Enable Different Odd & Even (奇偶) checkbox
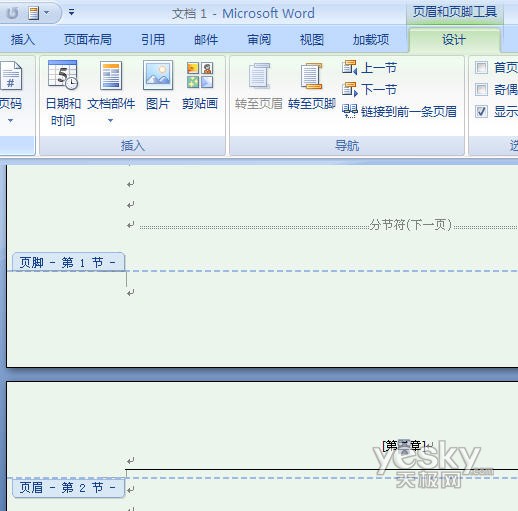This screenshot has height=511, width=518. click(481, 89)
